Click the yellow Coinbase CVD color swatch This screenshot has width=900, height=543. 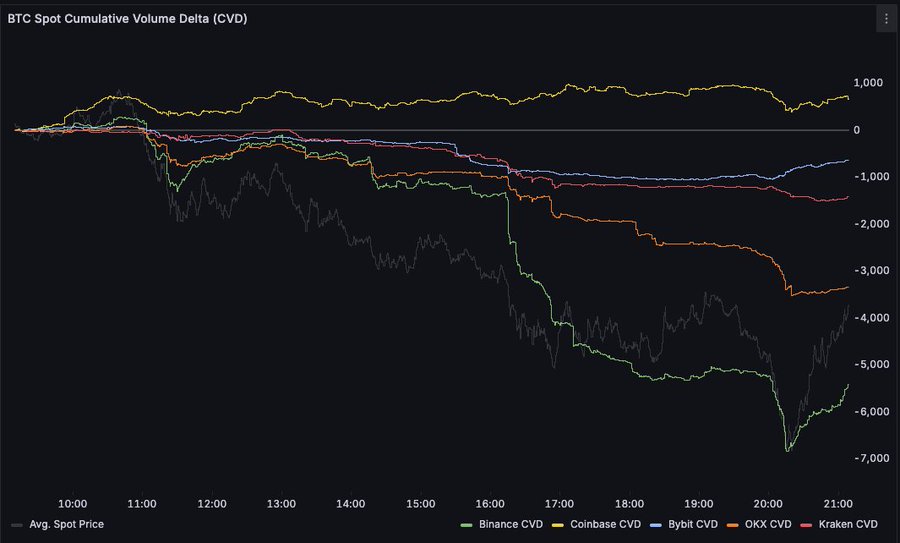558,524
